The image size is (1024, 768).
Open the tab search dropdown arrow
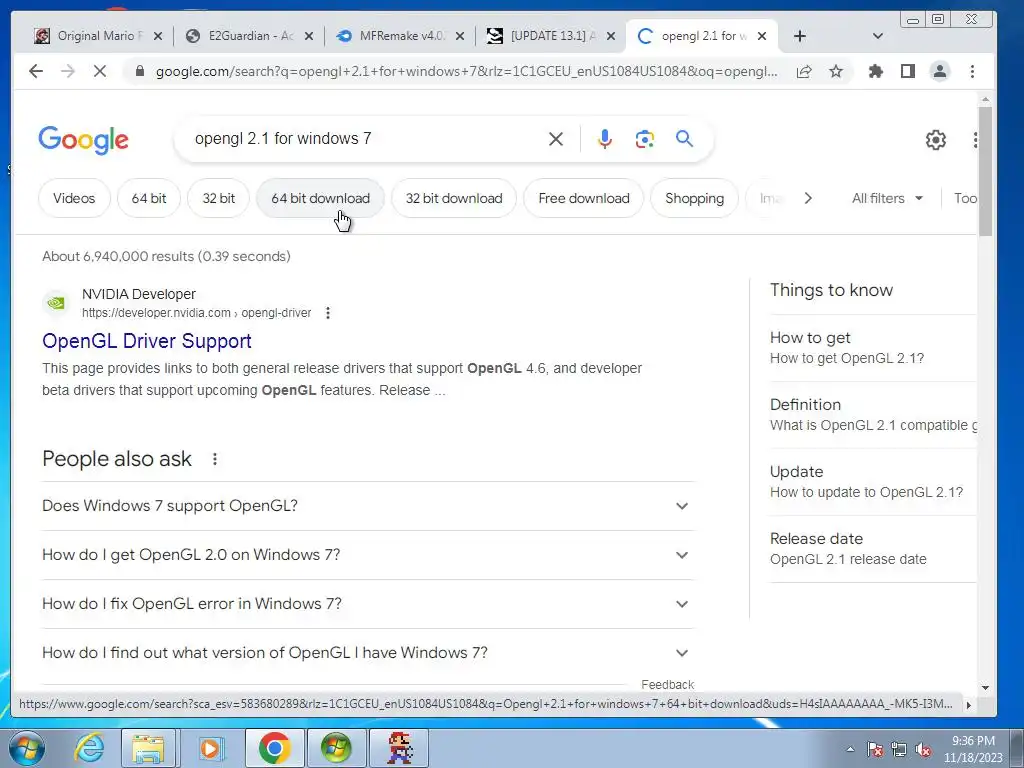tap(878, 36)
